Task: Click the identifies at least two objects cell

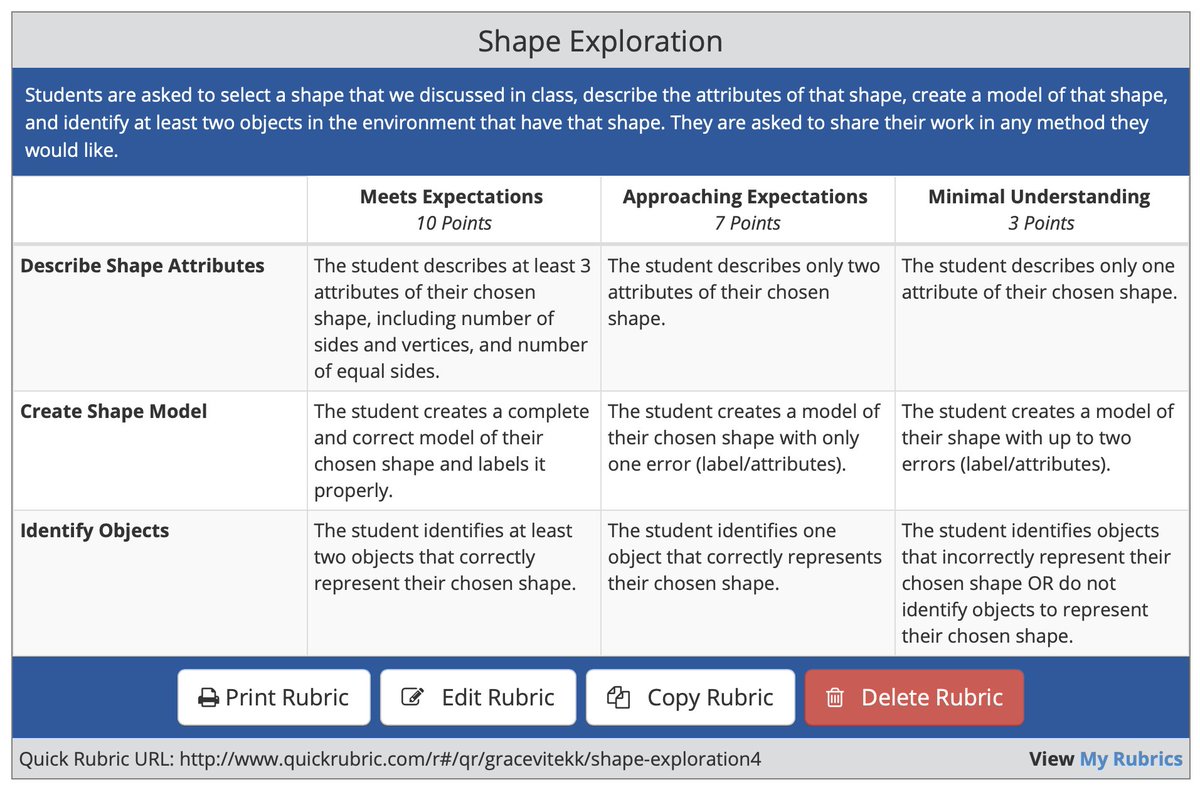Action: coord(454,583)
